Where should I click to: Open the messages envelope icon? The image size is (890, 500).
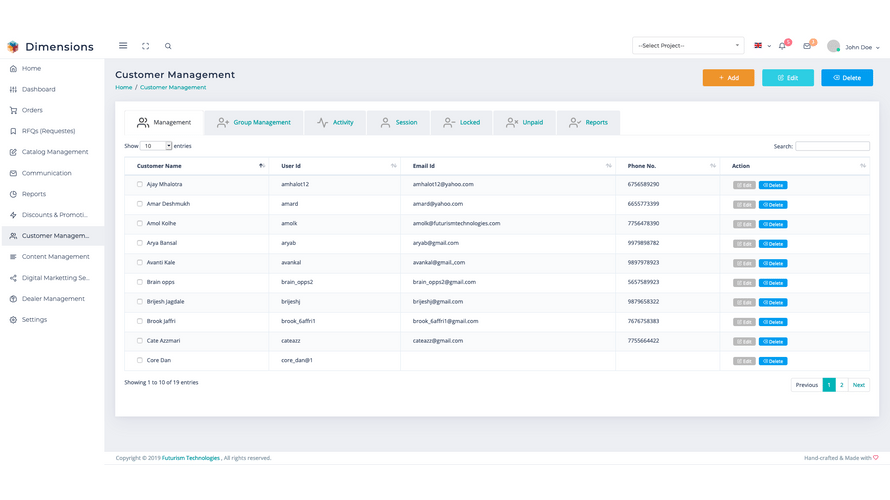(807, 47)
